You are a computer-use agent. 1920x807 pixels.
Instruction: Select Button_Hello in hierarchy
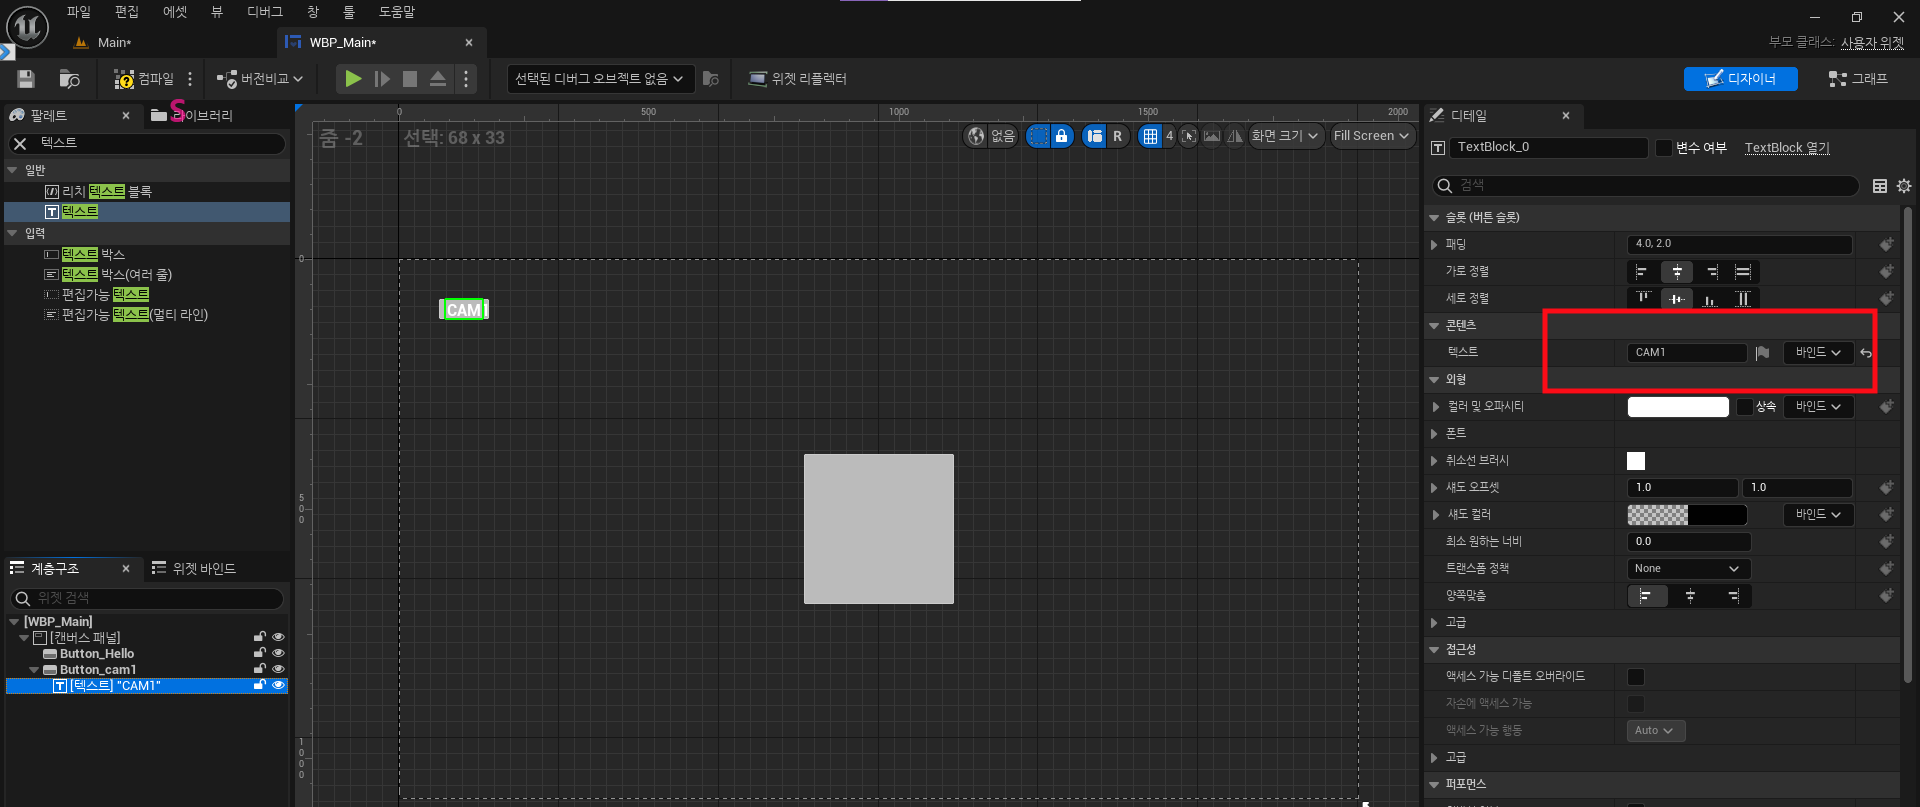pyautogui.click(x=97, y=654)
